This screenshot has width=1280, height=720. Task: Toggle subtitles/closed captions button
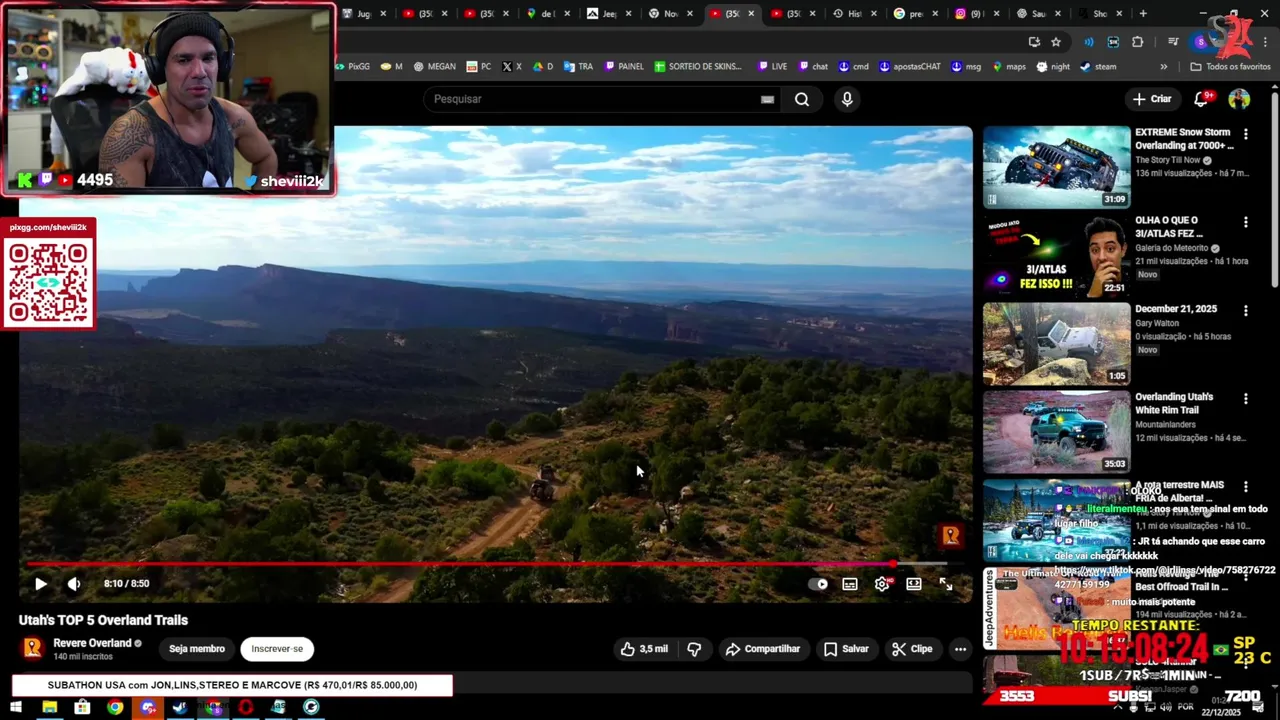coord(850,584)
